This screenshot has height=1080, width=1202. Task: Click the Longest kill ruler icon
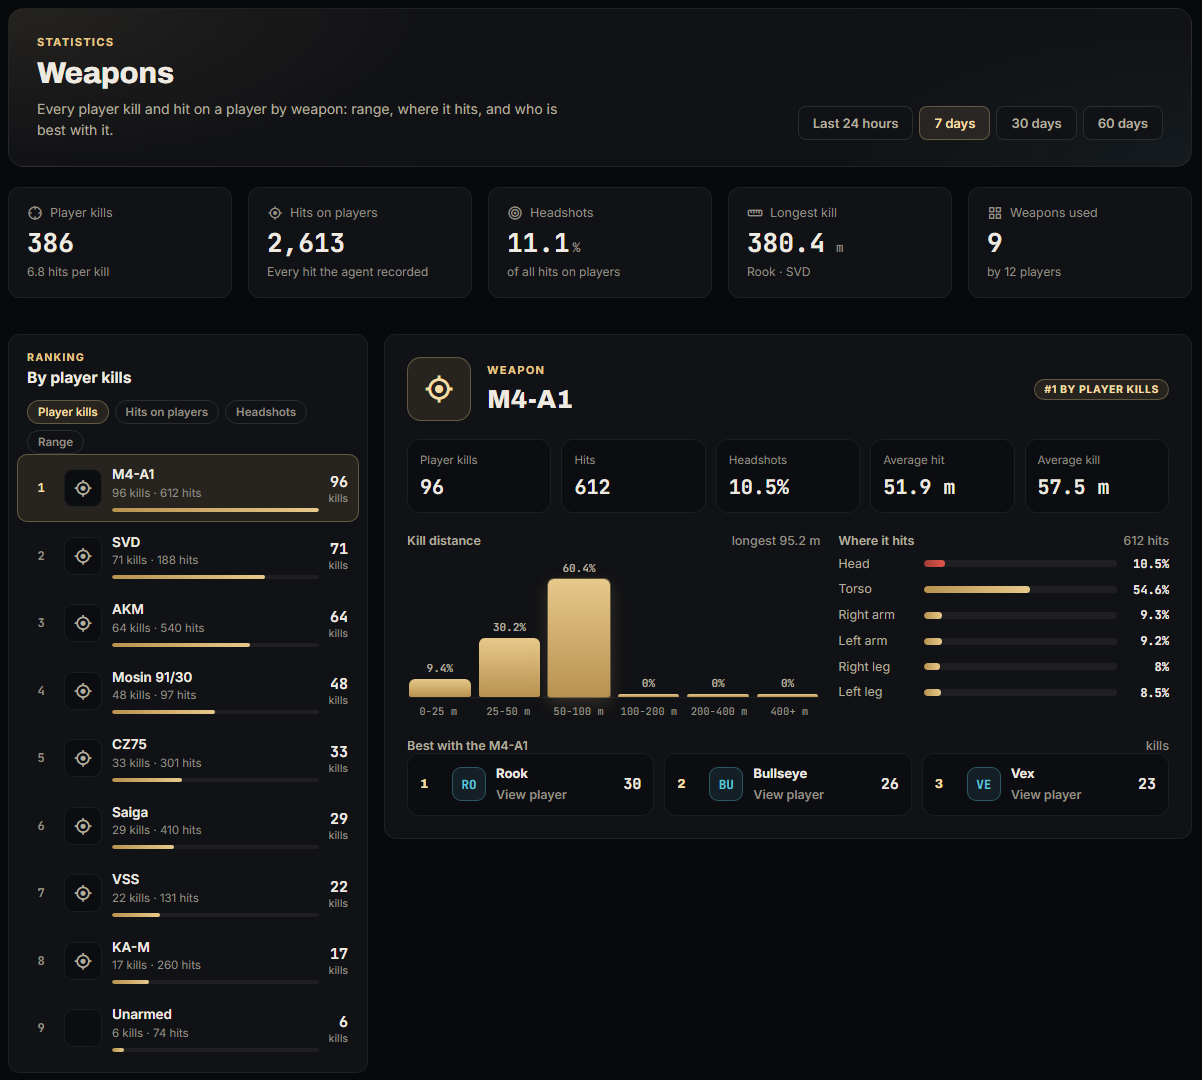755,213
